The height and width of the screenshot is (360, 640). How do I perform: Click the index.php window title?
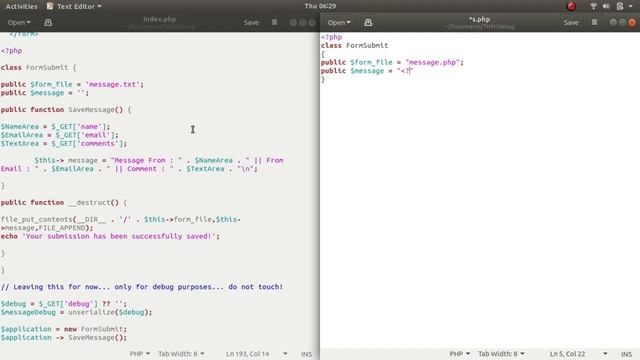(160, 19)
